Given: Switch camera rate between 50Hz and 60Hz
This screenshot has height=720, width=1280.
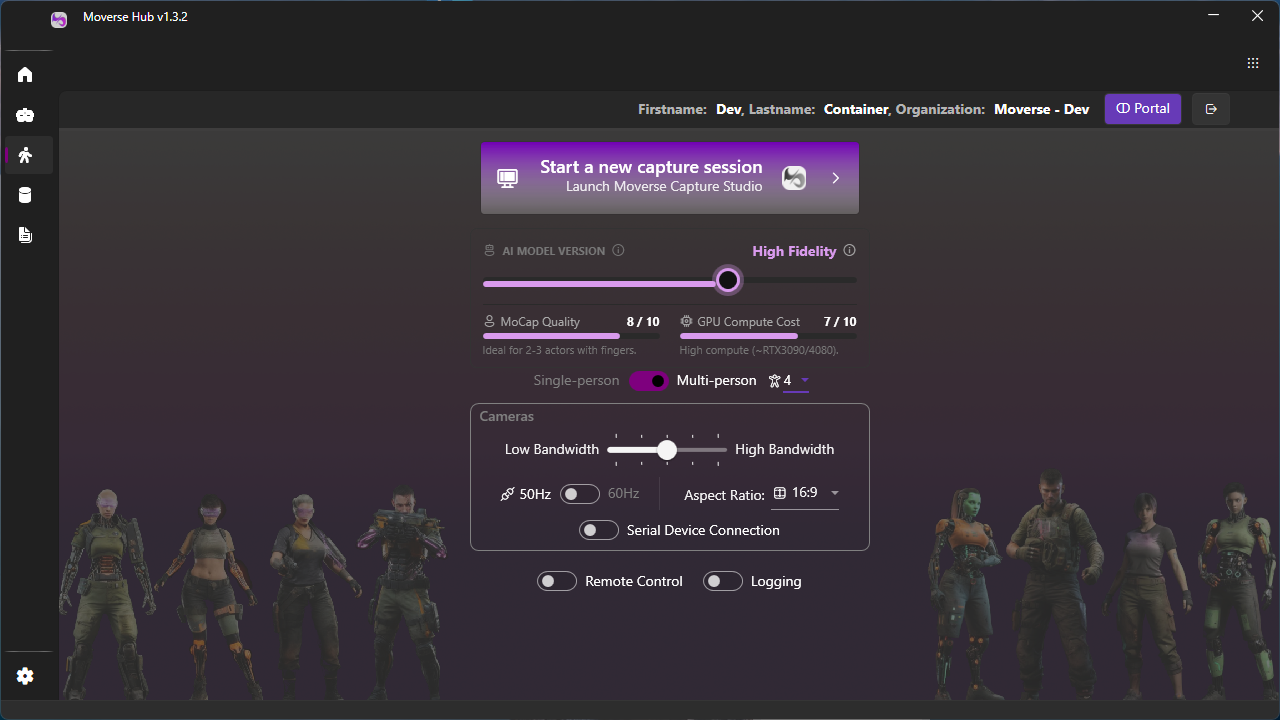Looking at the screenshot, I should [x=580, y=494].
